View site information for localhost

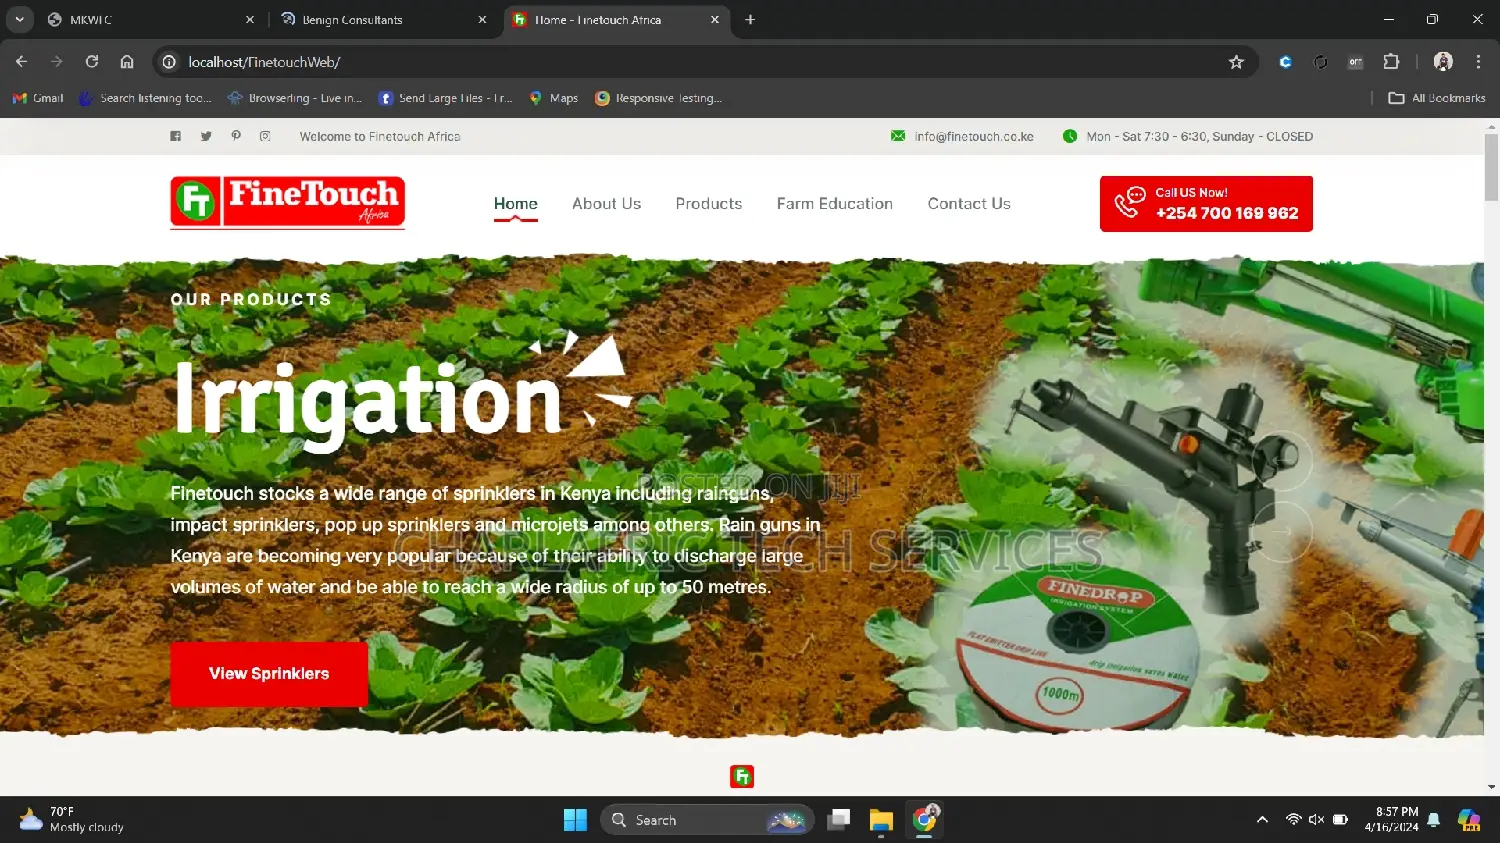click(170, 62)
